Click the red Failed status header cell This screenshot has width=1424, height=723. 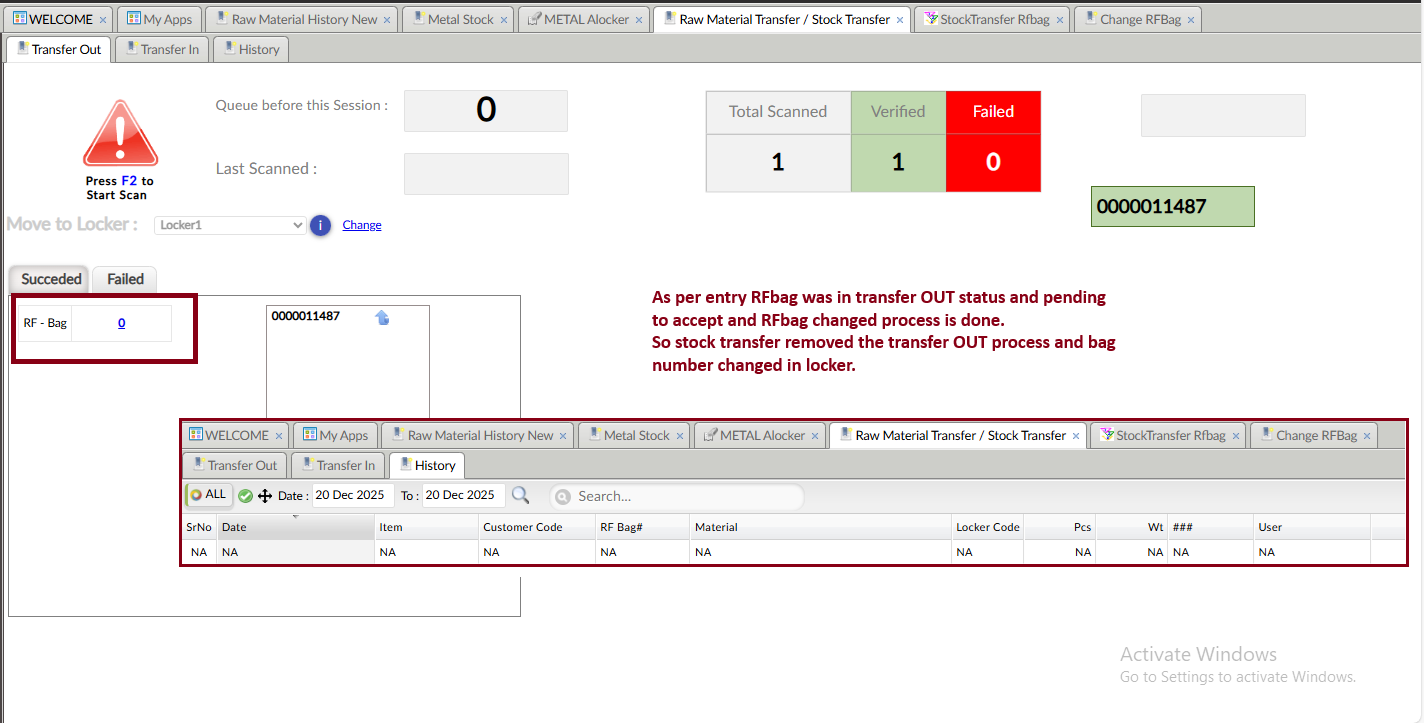[x=993, y=112]
